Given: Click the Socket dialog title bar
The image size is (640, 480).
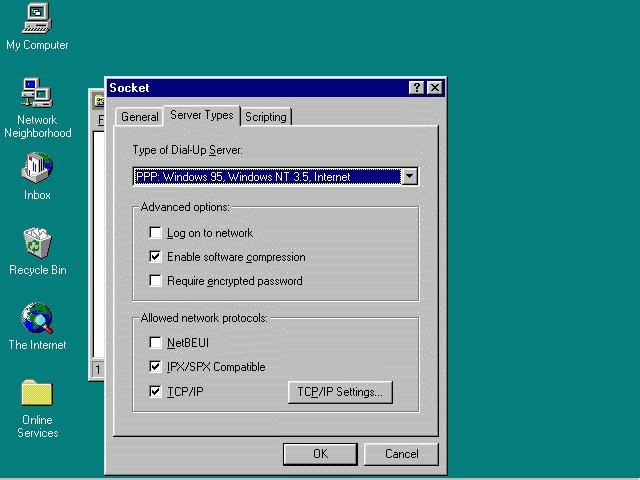Looking at the screenshot, I should (257, 88).
